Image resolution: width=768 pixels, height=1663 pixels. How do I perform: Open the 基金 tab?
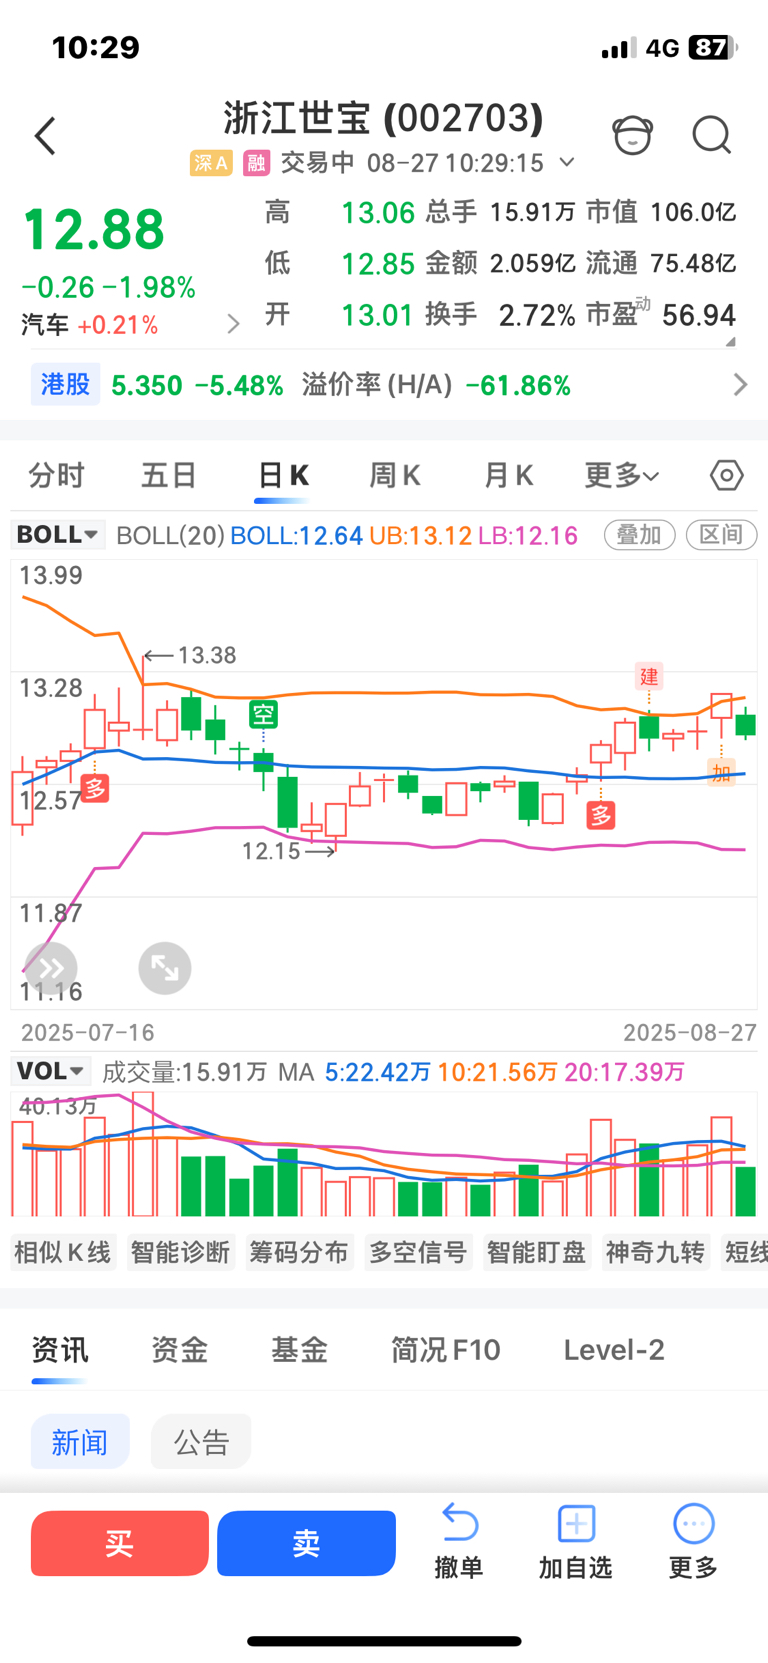(x=300, y=1350)
